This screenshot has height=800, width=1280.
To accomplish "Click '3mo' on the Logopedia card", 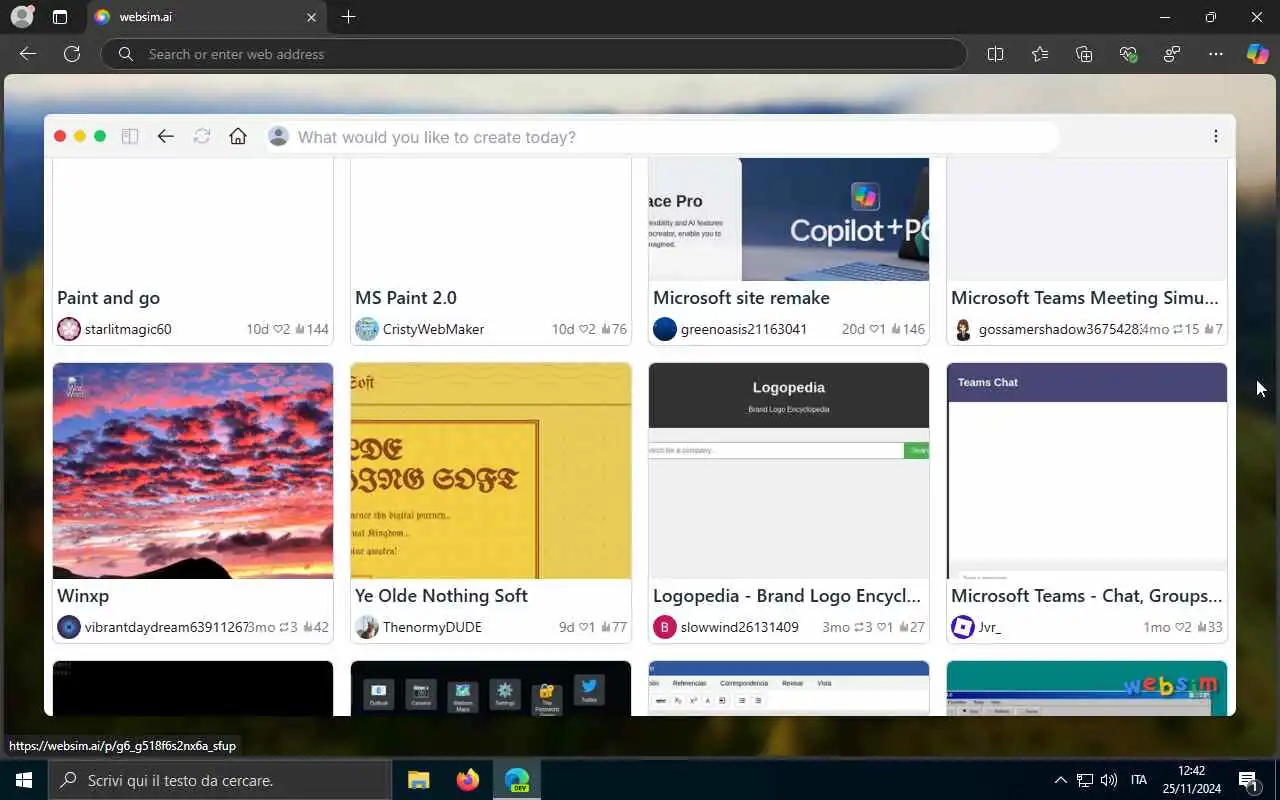I will tap(836, 627).
